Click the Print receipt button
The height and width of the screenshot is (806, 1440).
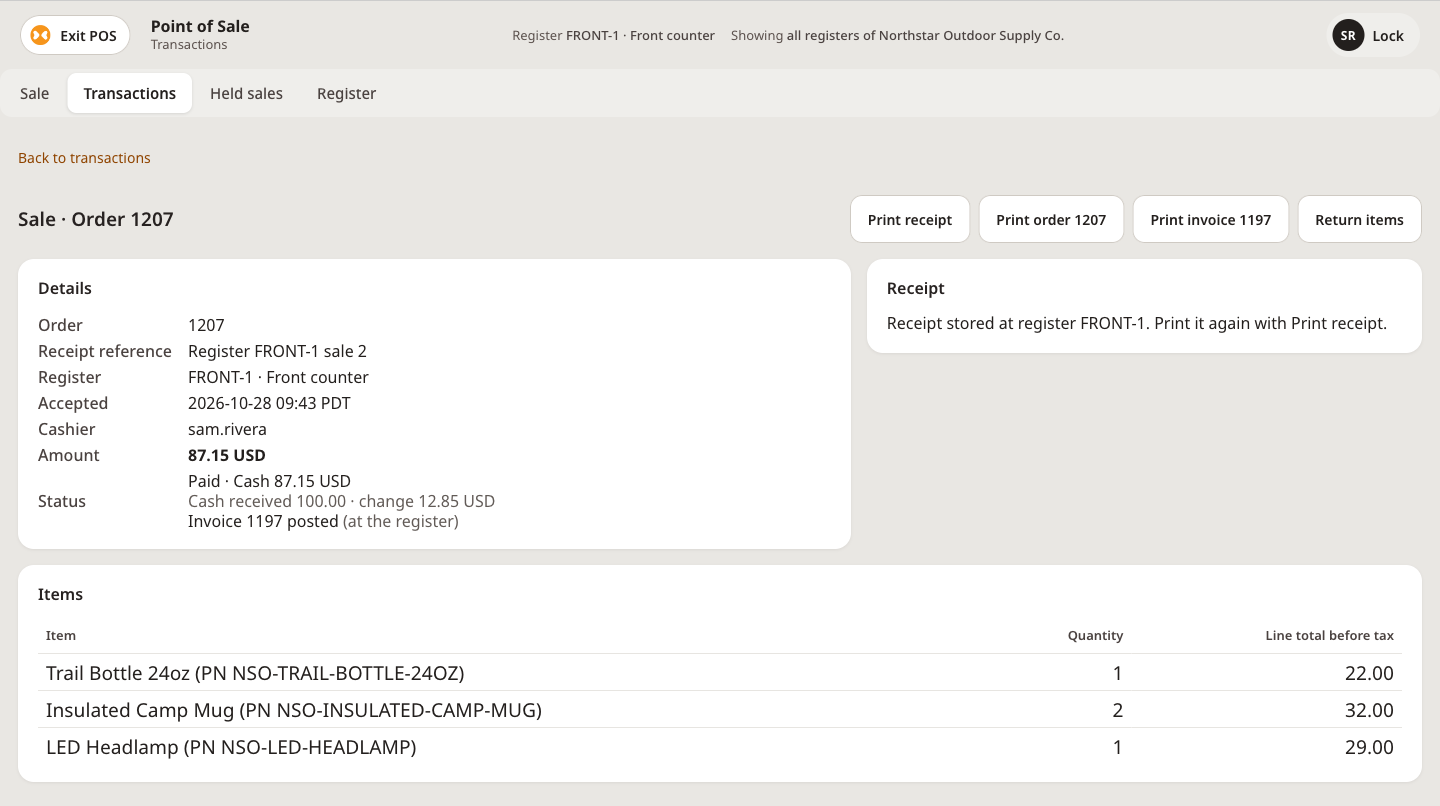pyautogui.click(x=910, y=219)
